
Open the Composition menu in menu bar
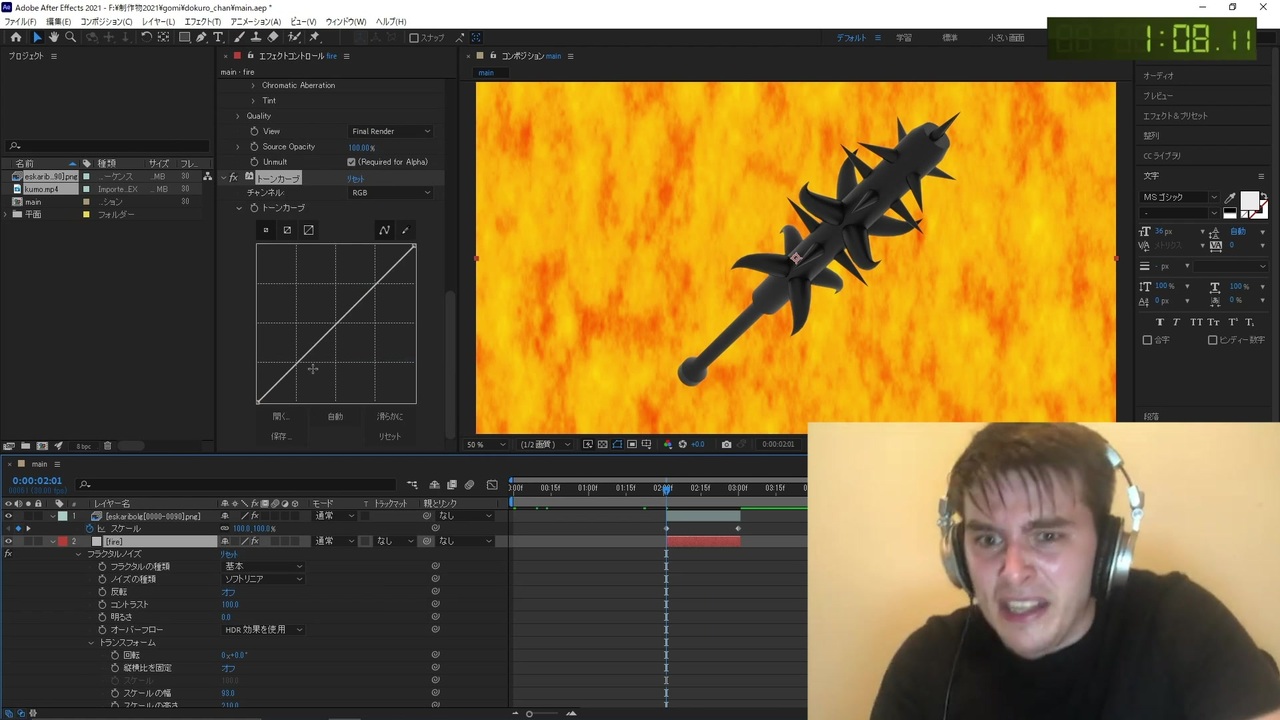coord(106,21)
